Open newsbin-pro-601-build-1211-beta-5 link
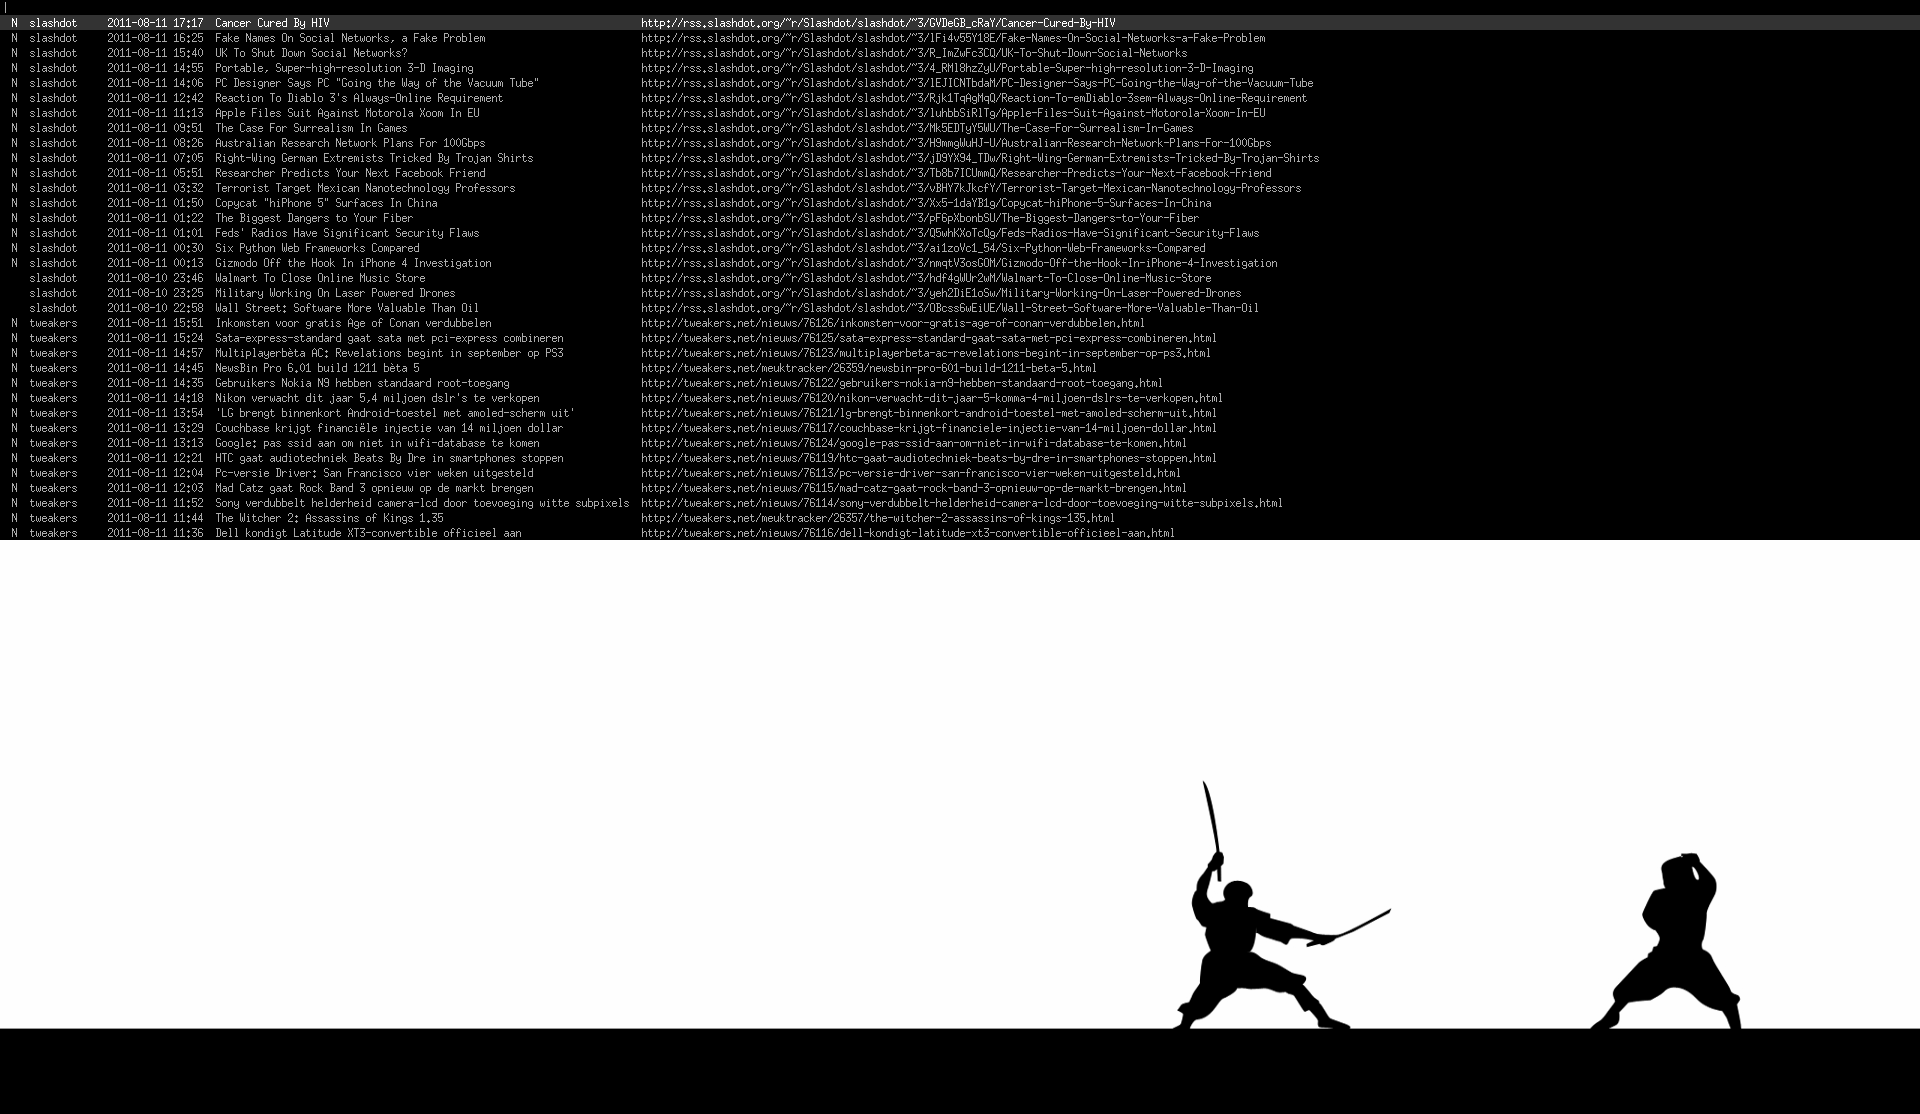Viewport: 1920px width, 1114px height. tap(868, 368)
